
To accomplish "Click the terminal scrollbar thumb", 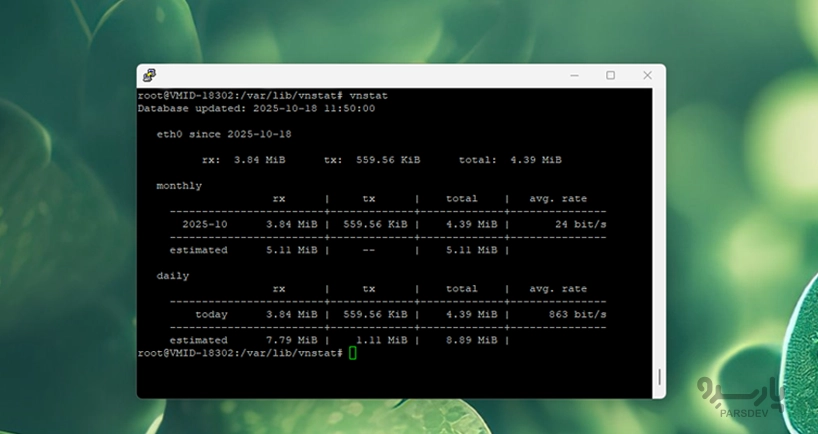I will click(659, 377).
